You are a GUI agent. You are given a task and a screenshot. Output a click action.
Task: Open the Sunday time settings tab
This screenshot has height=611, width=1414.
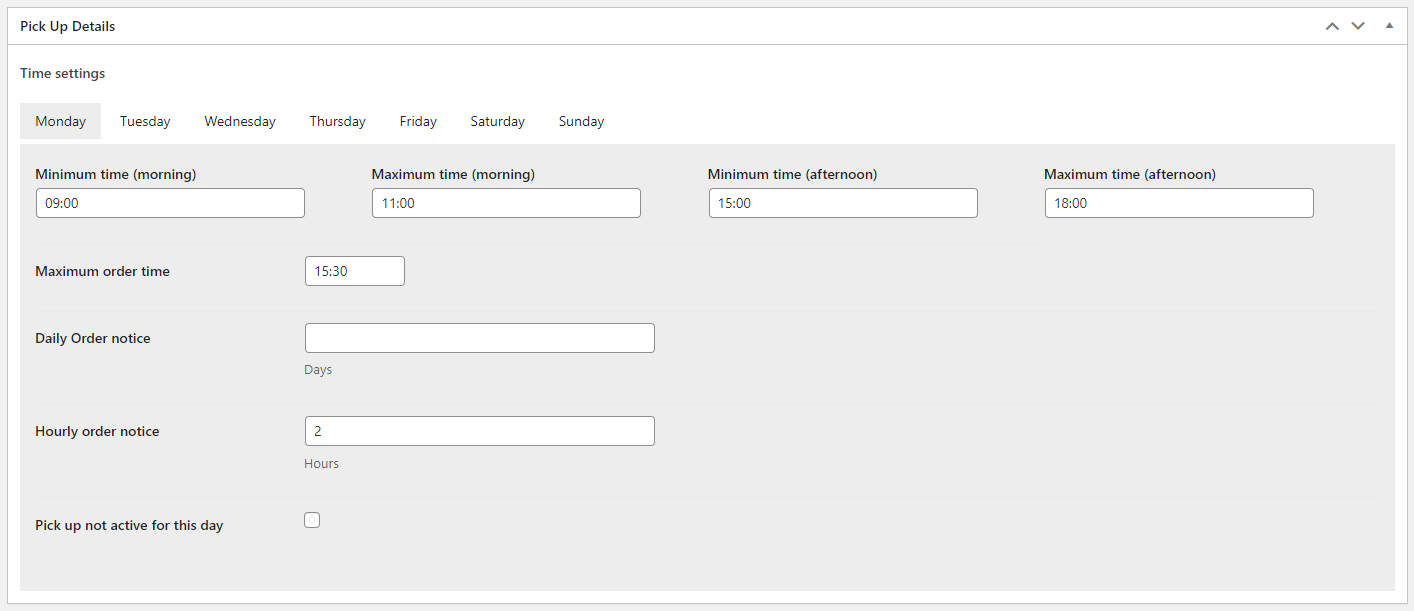(x=581, y=121)
